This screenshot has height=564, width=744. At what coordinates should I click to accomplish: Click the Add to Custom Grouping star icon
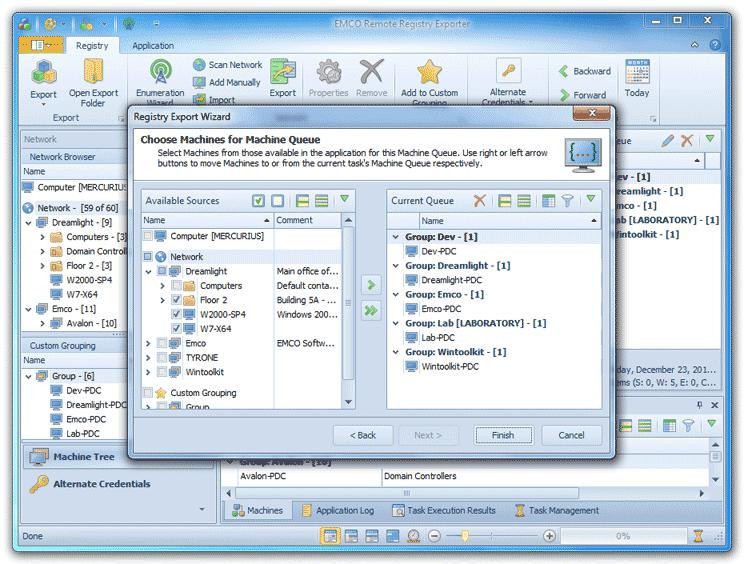pyautogui.click(x=429, y=73)
